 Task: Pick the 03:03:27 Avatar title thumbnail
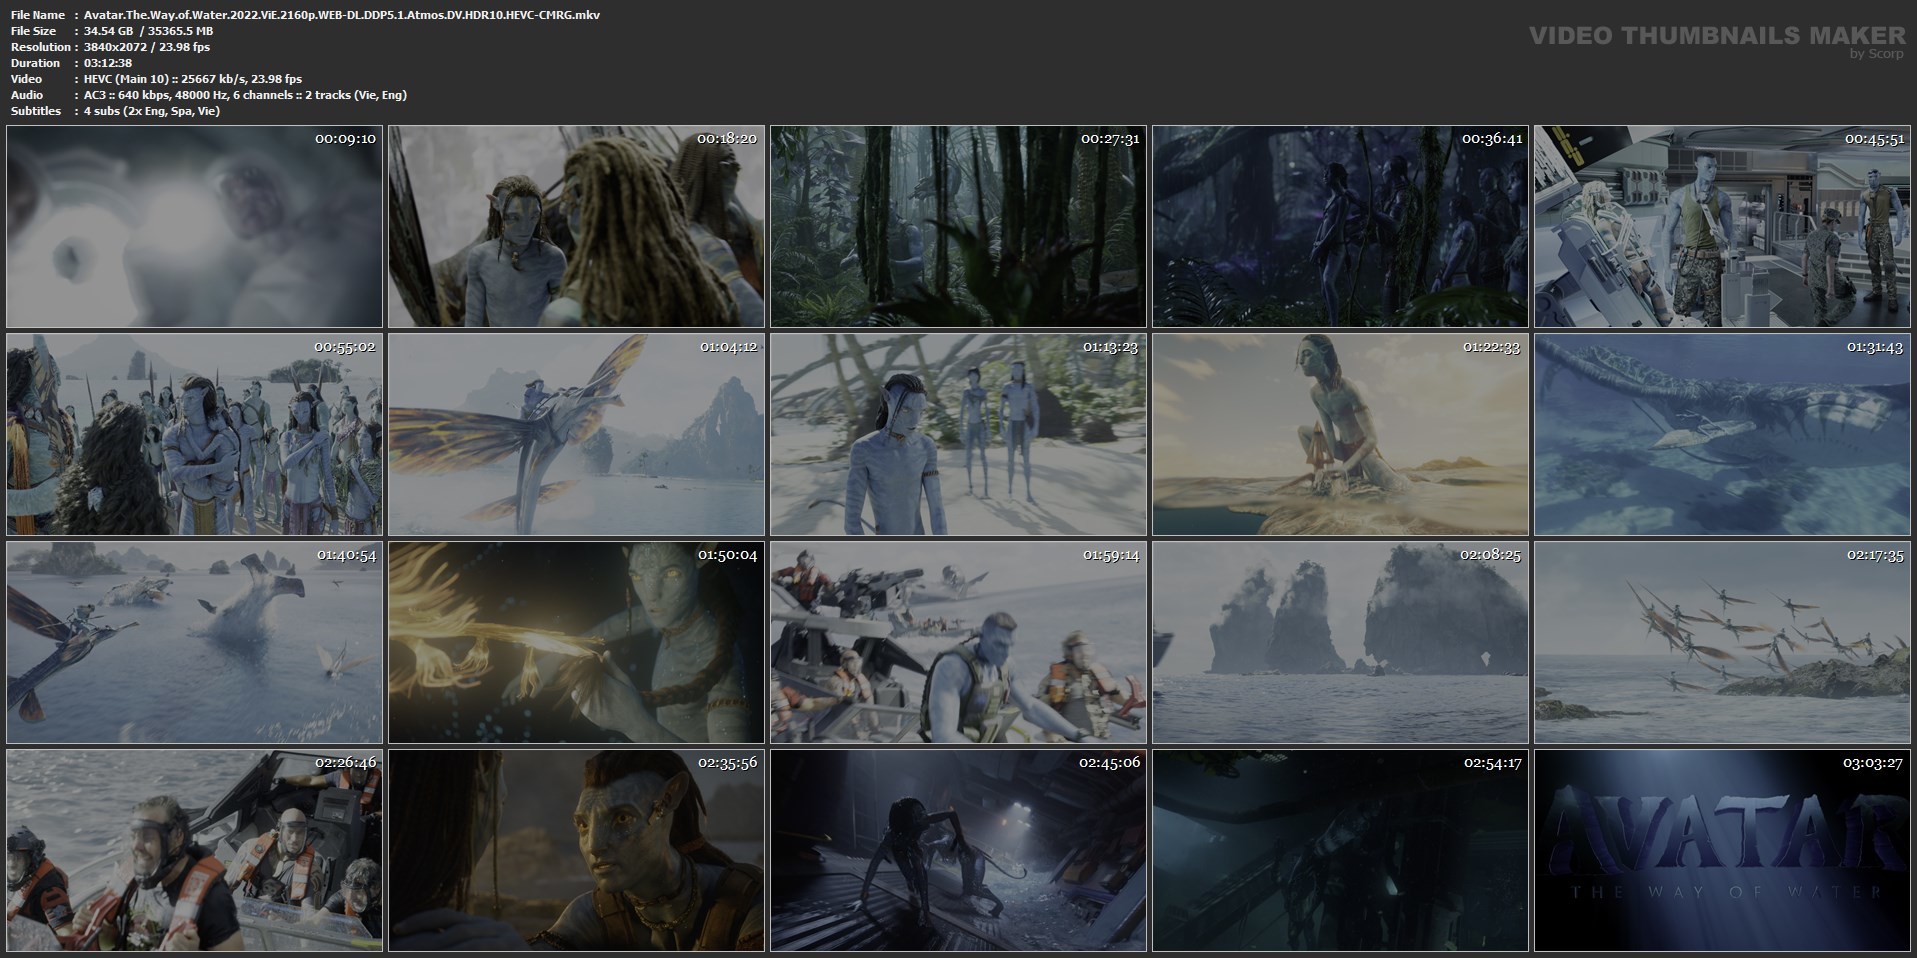click(x=1722, y=851)
